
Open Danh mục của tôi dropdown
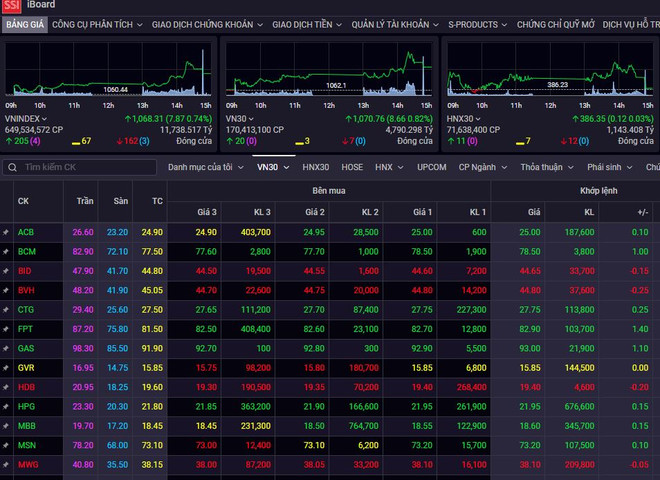tap(205, 167)
